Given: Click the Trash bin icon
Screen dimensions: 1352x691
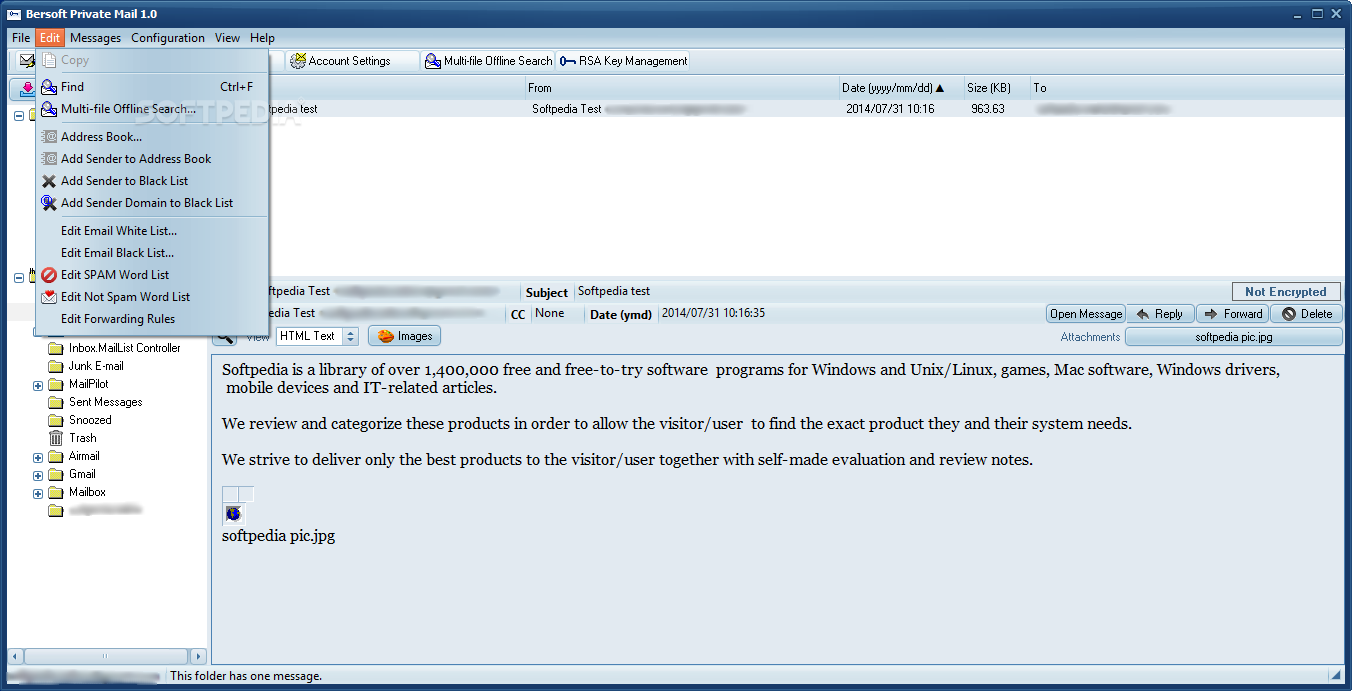Looking at the screenshot, I should [56, 438].
